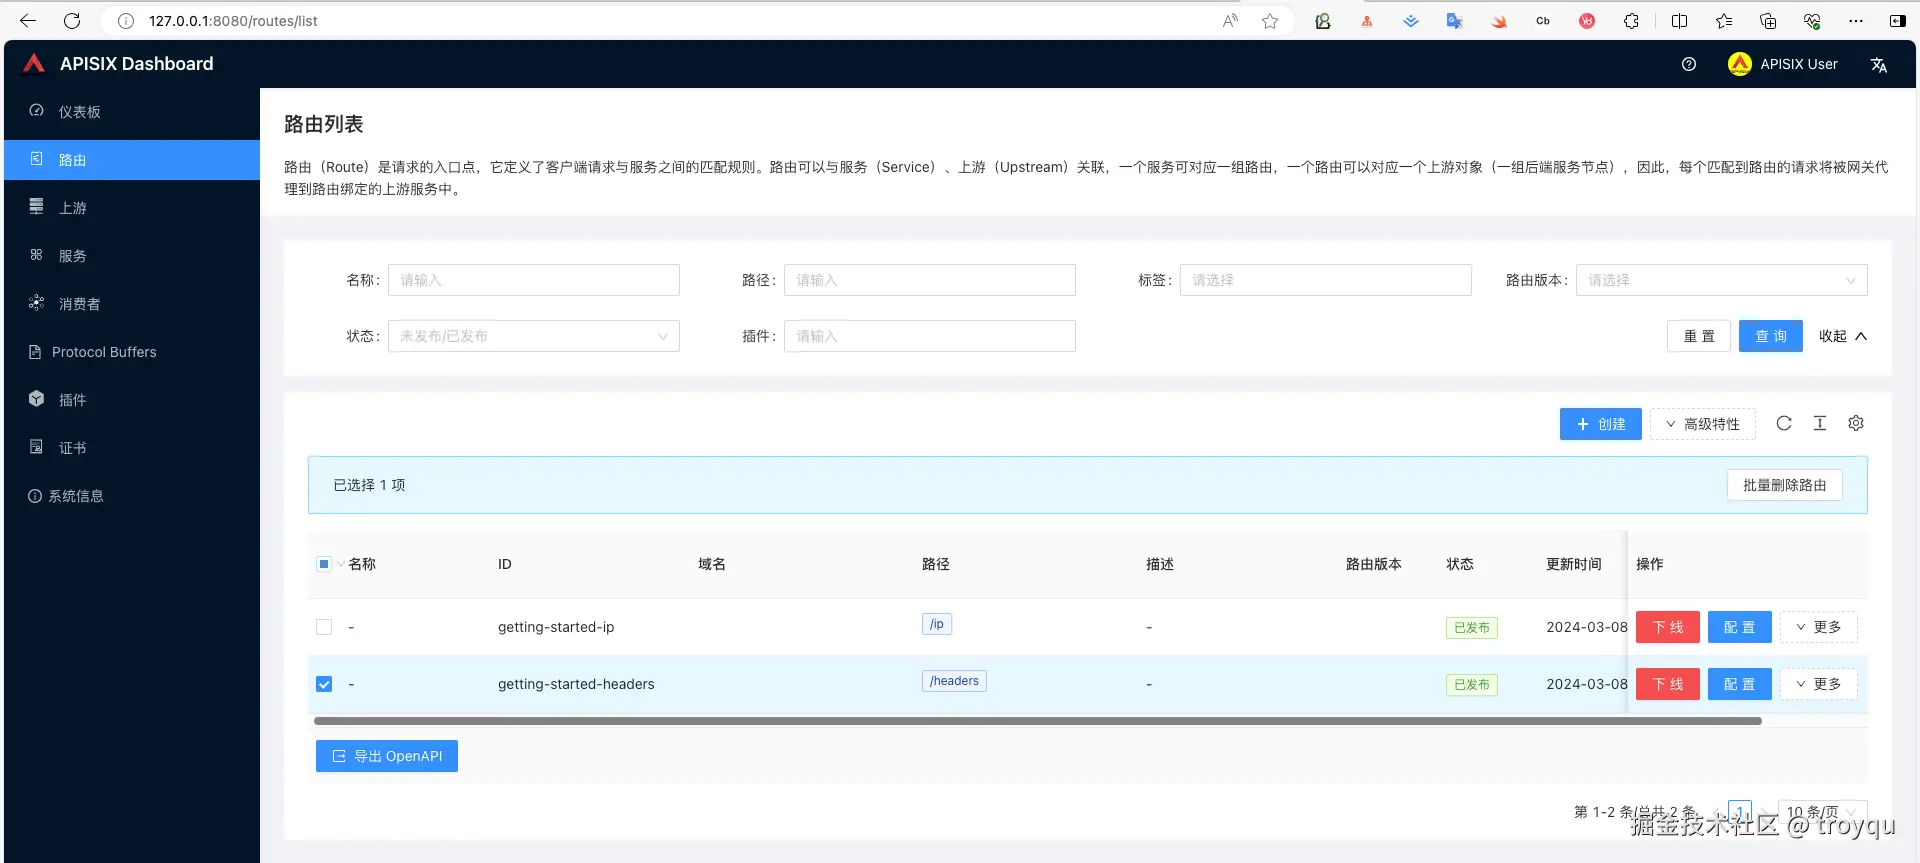Click 导出 OpenAPI button

click(x=387, y=756)
